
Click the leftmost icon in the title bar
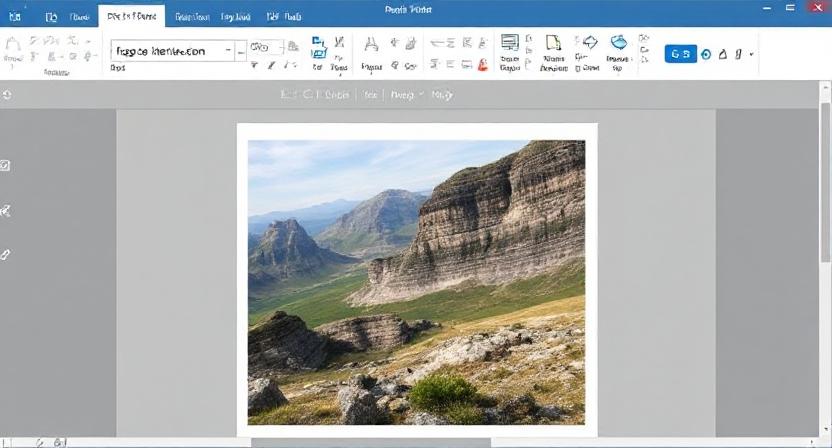tap(15, 16)
